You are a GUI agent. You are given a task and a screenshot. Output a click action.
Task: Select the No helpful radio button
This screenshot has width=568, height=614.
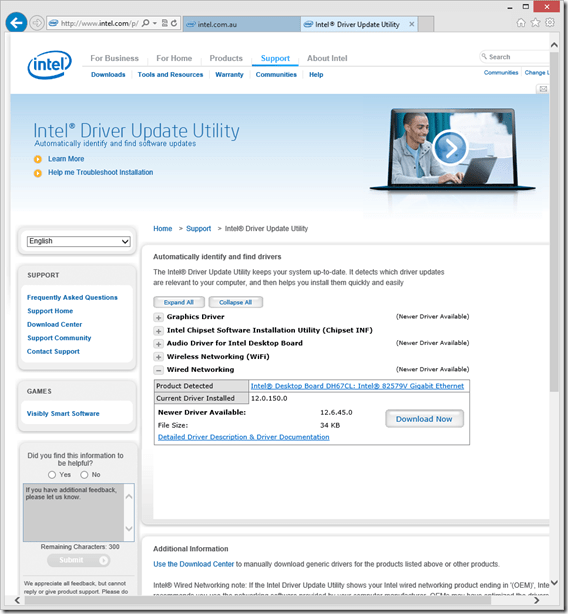click(x=84, y=475)
